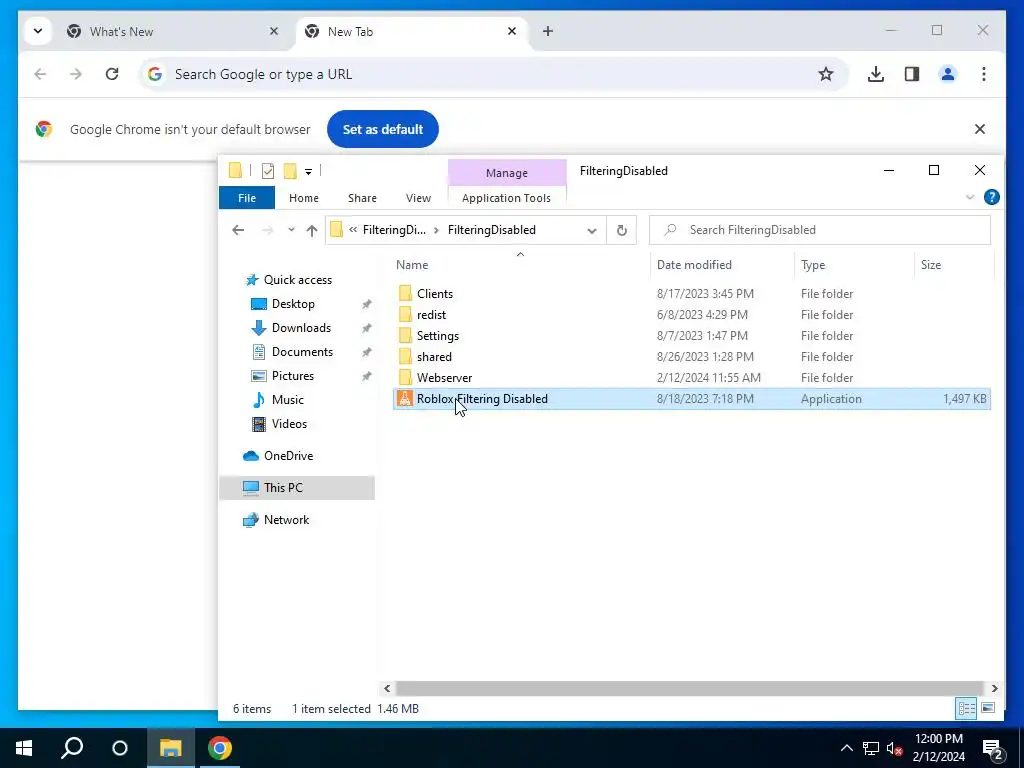The width and height of the screenshot is (1024, 768).
Task: Switch to details view layout
Action: [966, 708]
